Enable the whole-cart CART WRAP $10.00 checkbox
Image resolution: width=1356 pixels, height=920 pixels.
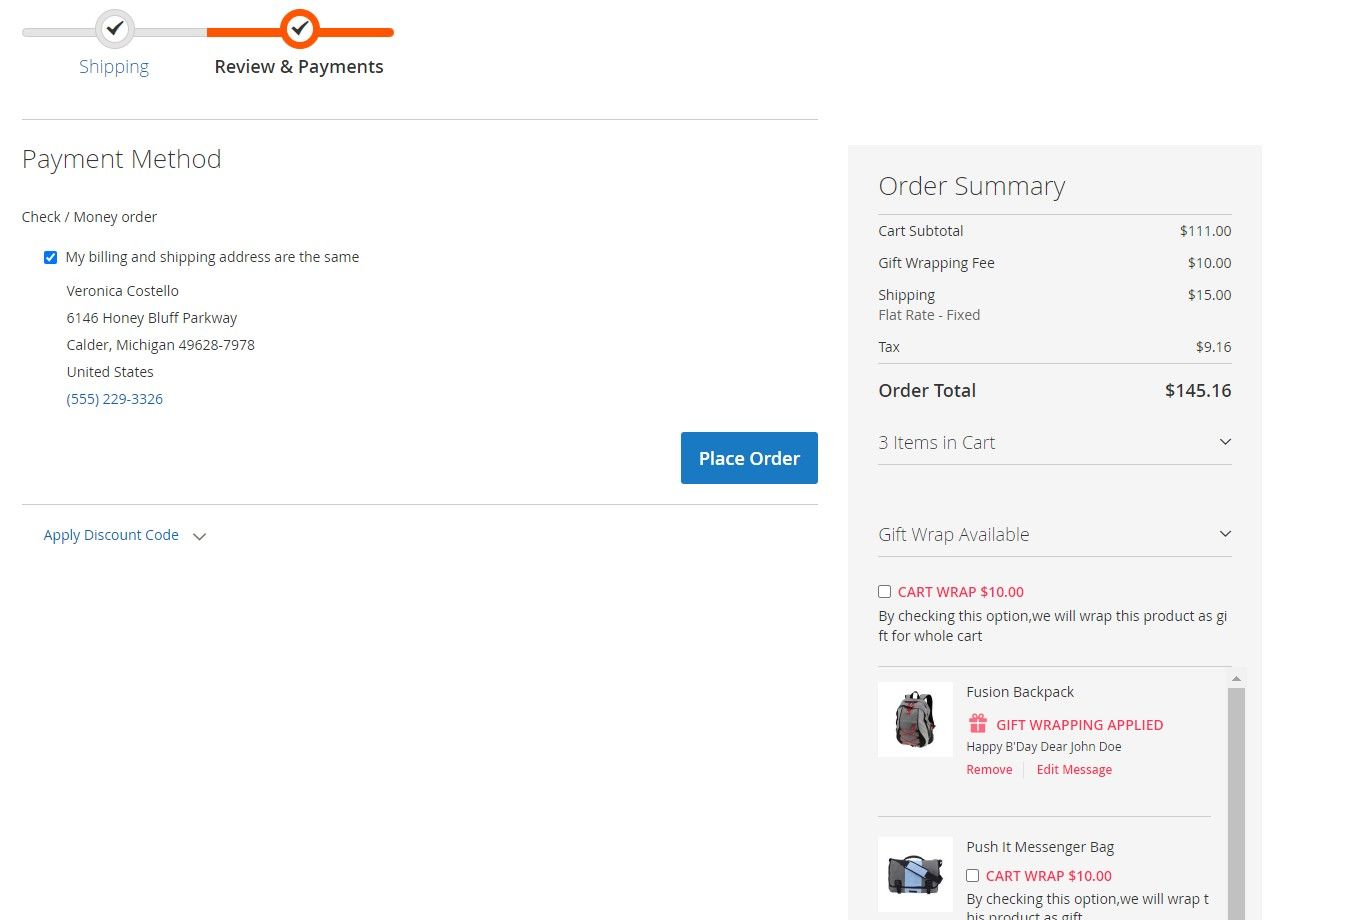(884, 592)
